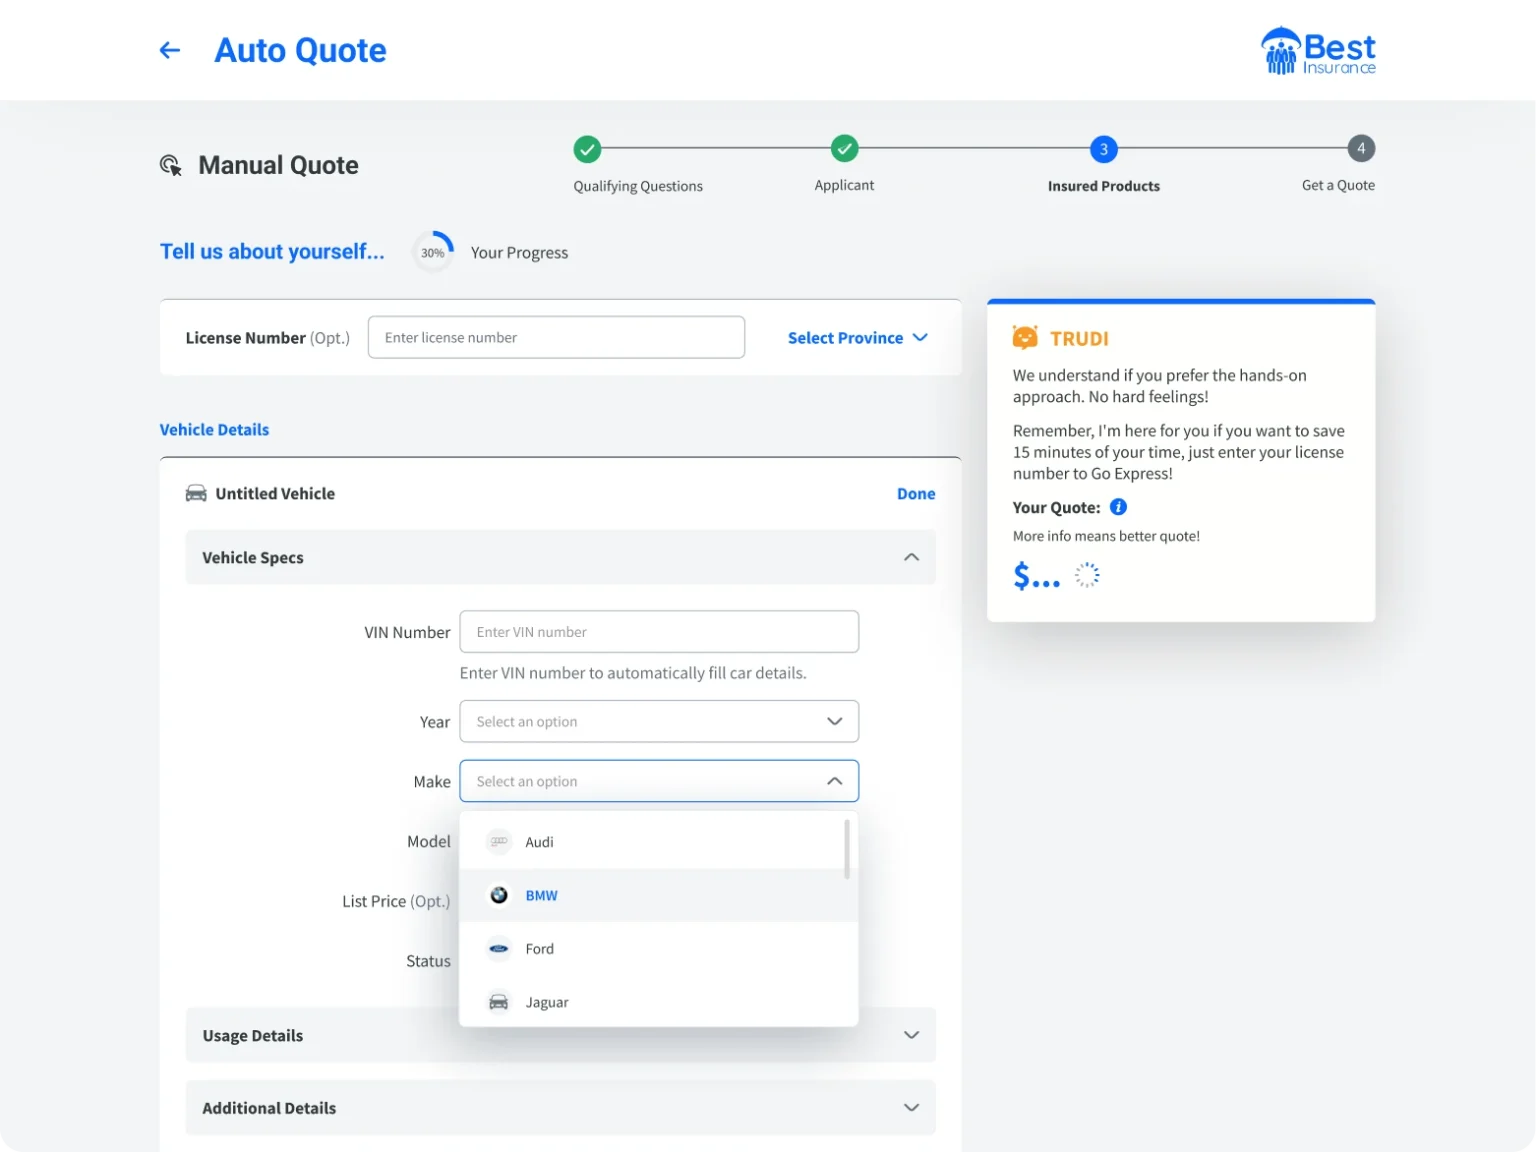Choose BMW from the Make options

click(x=659, y=895)
